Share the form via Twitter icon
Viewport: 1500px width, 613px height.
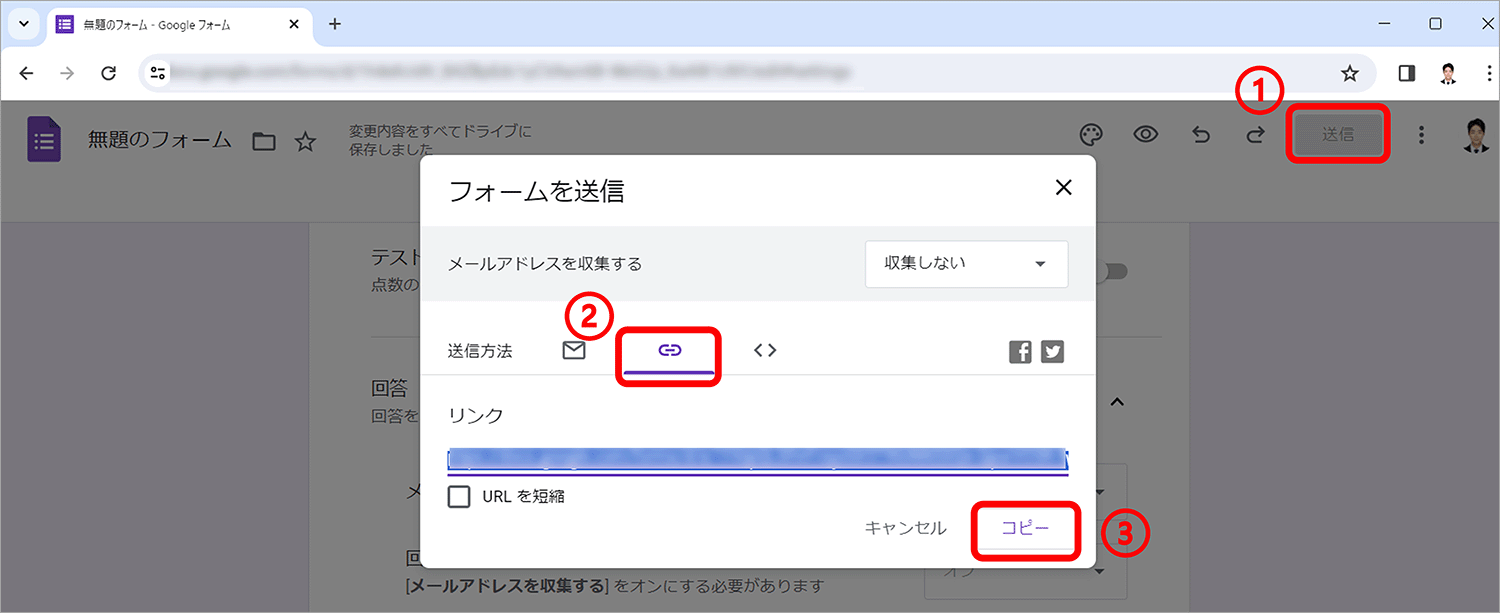[x=1053, y=352]
